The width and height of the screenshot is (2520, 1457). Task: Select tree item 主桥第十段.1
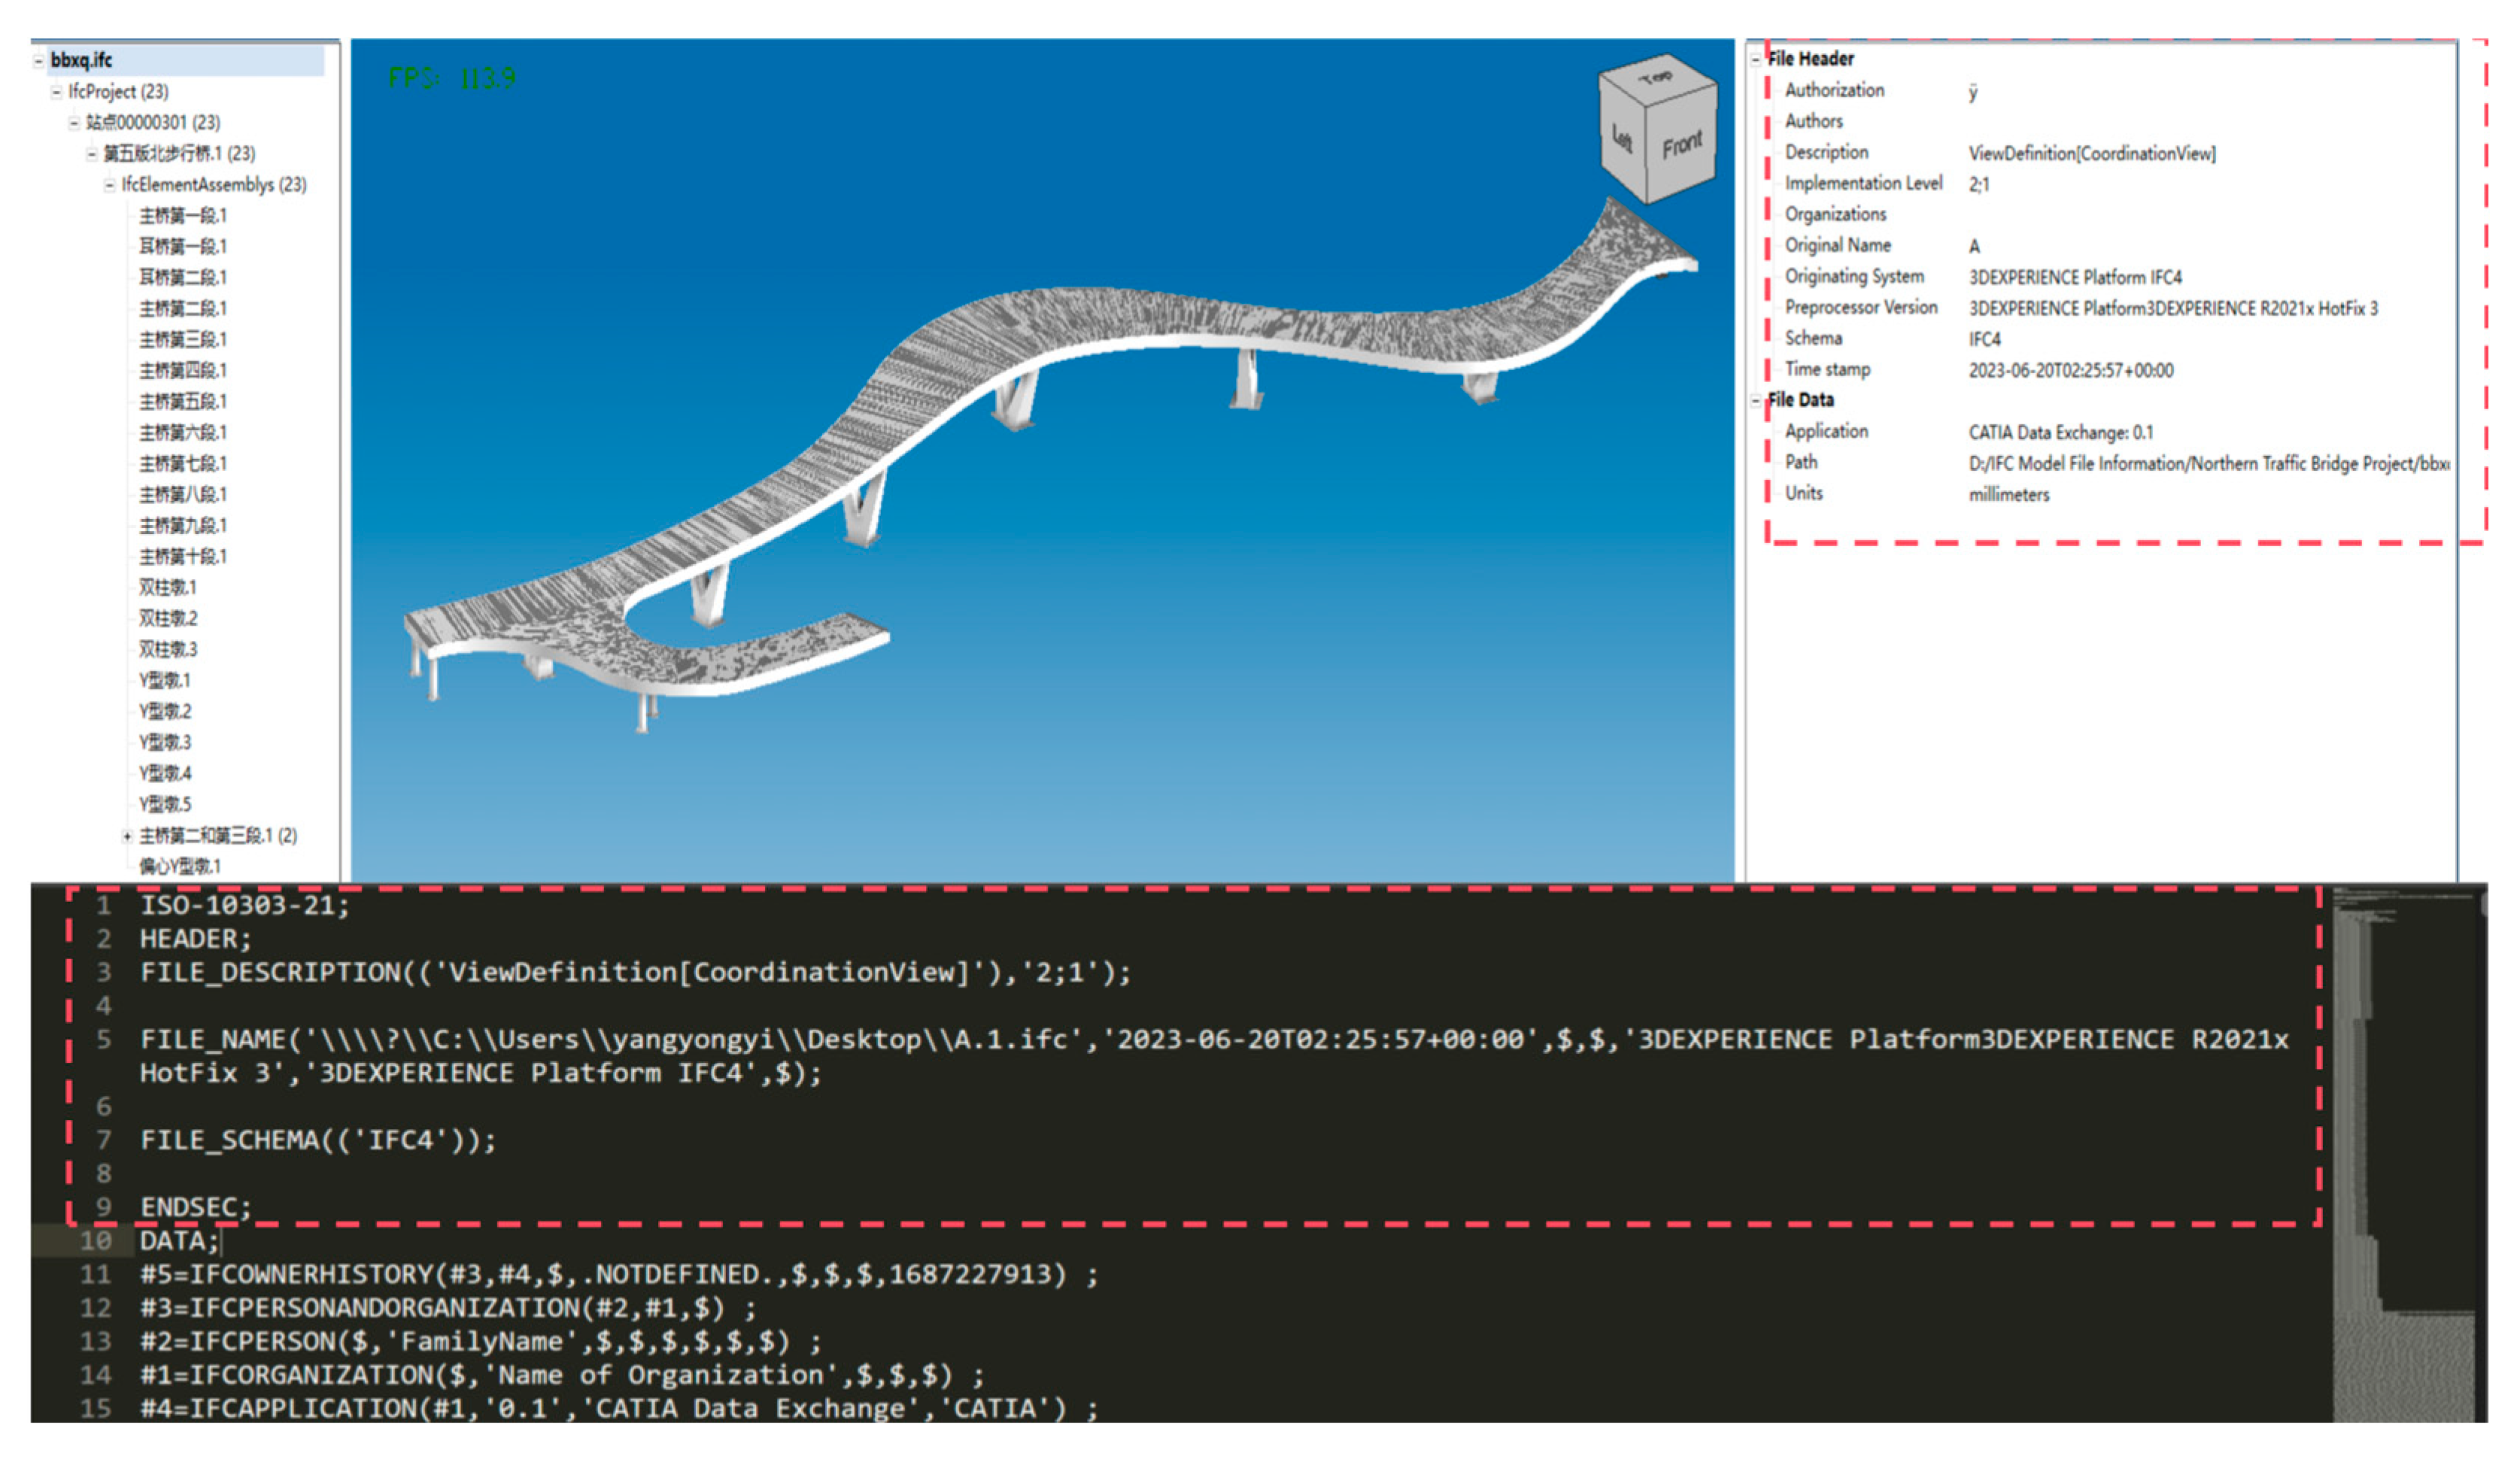pyautogui.click(x=183, y=557)
